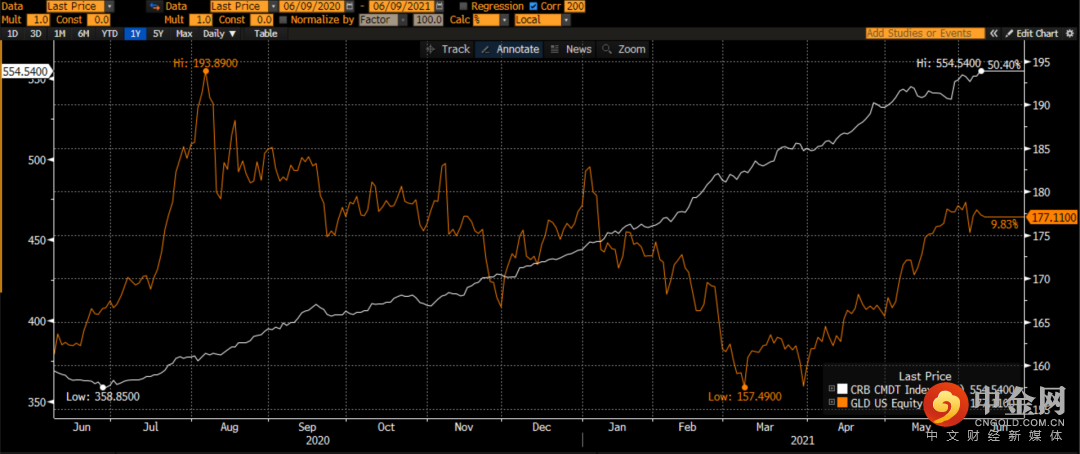The height and width of the screenshot is (454, 1080).
Task: Click the Annotate pencil icon
Action: [x=485, y=49]
